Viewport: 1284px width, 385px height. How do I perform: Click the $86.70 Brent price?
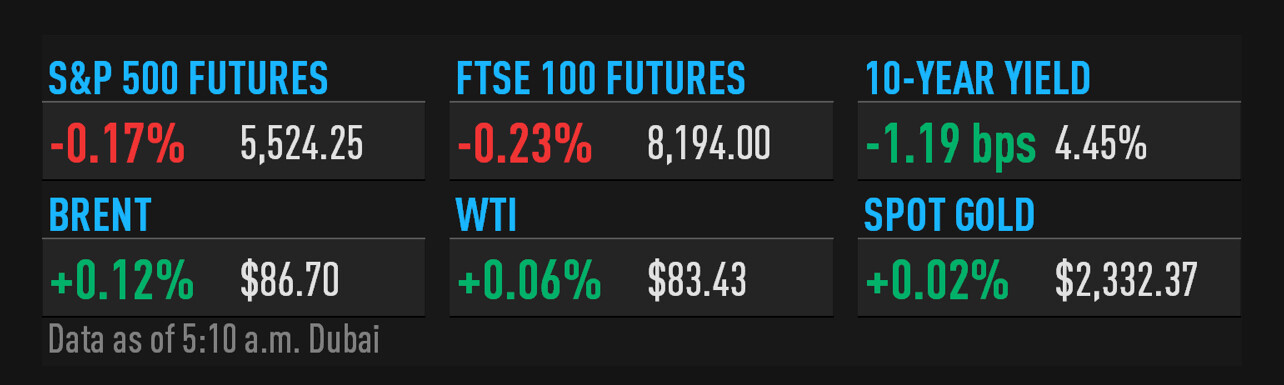[290, 282]
